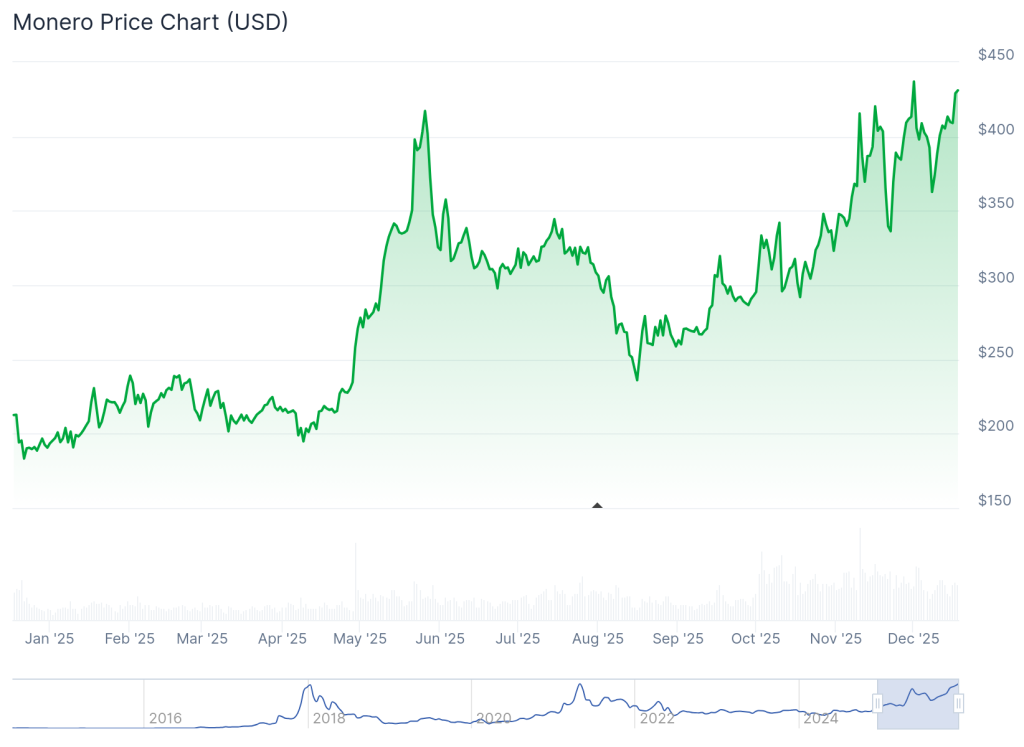Click the Jan '25 x-axis label

tap(50, 638)
